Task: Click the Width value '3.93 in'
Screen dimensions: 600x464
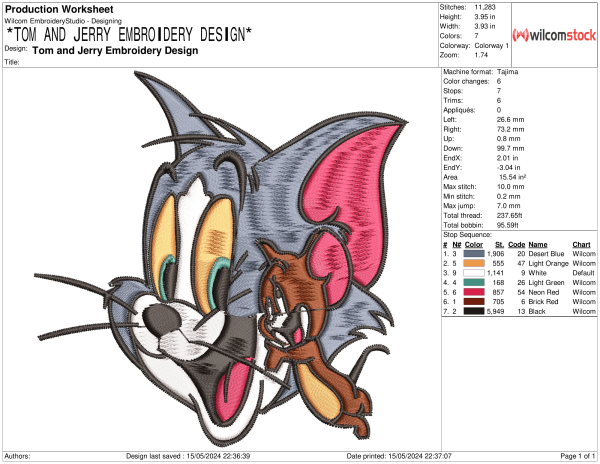Action: click(x=485, y=26)
